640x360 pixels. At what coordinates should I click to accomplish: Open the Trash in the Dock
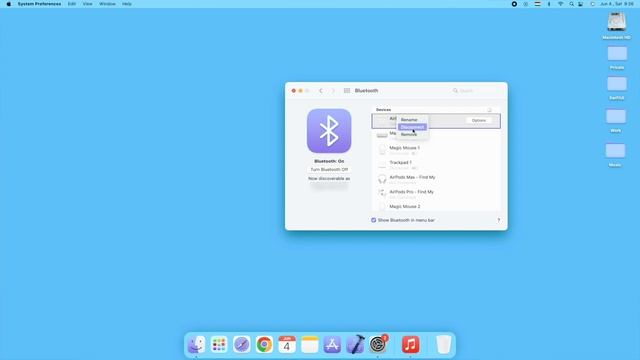pos(443,344)
